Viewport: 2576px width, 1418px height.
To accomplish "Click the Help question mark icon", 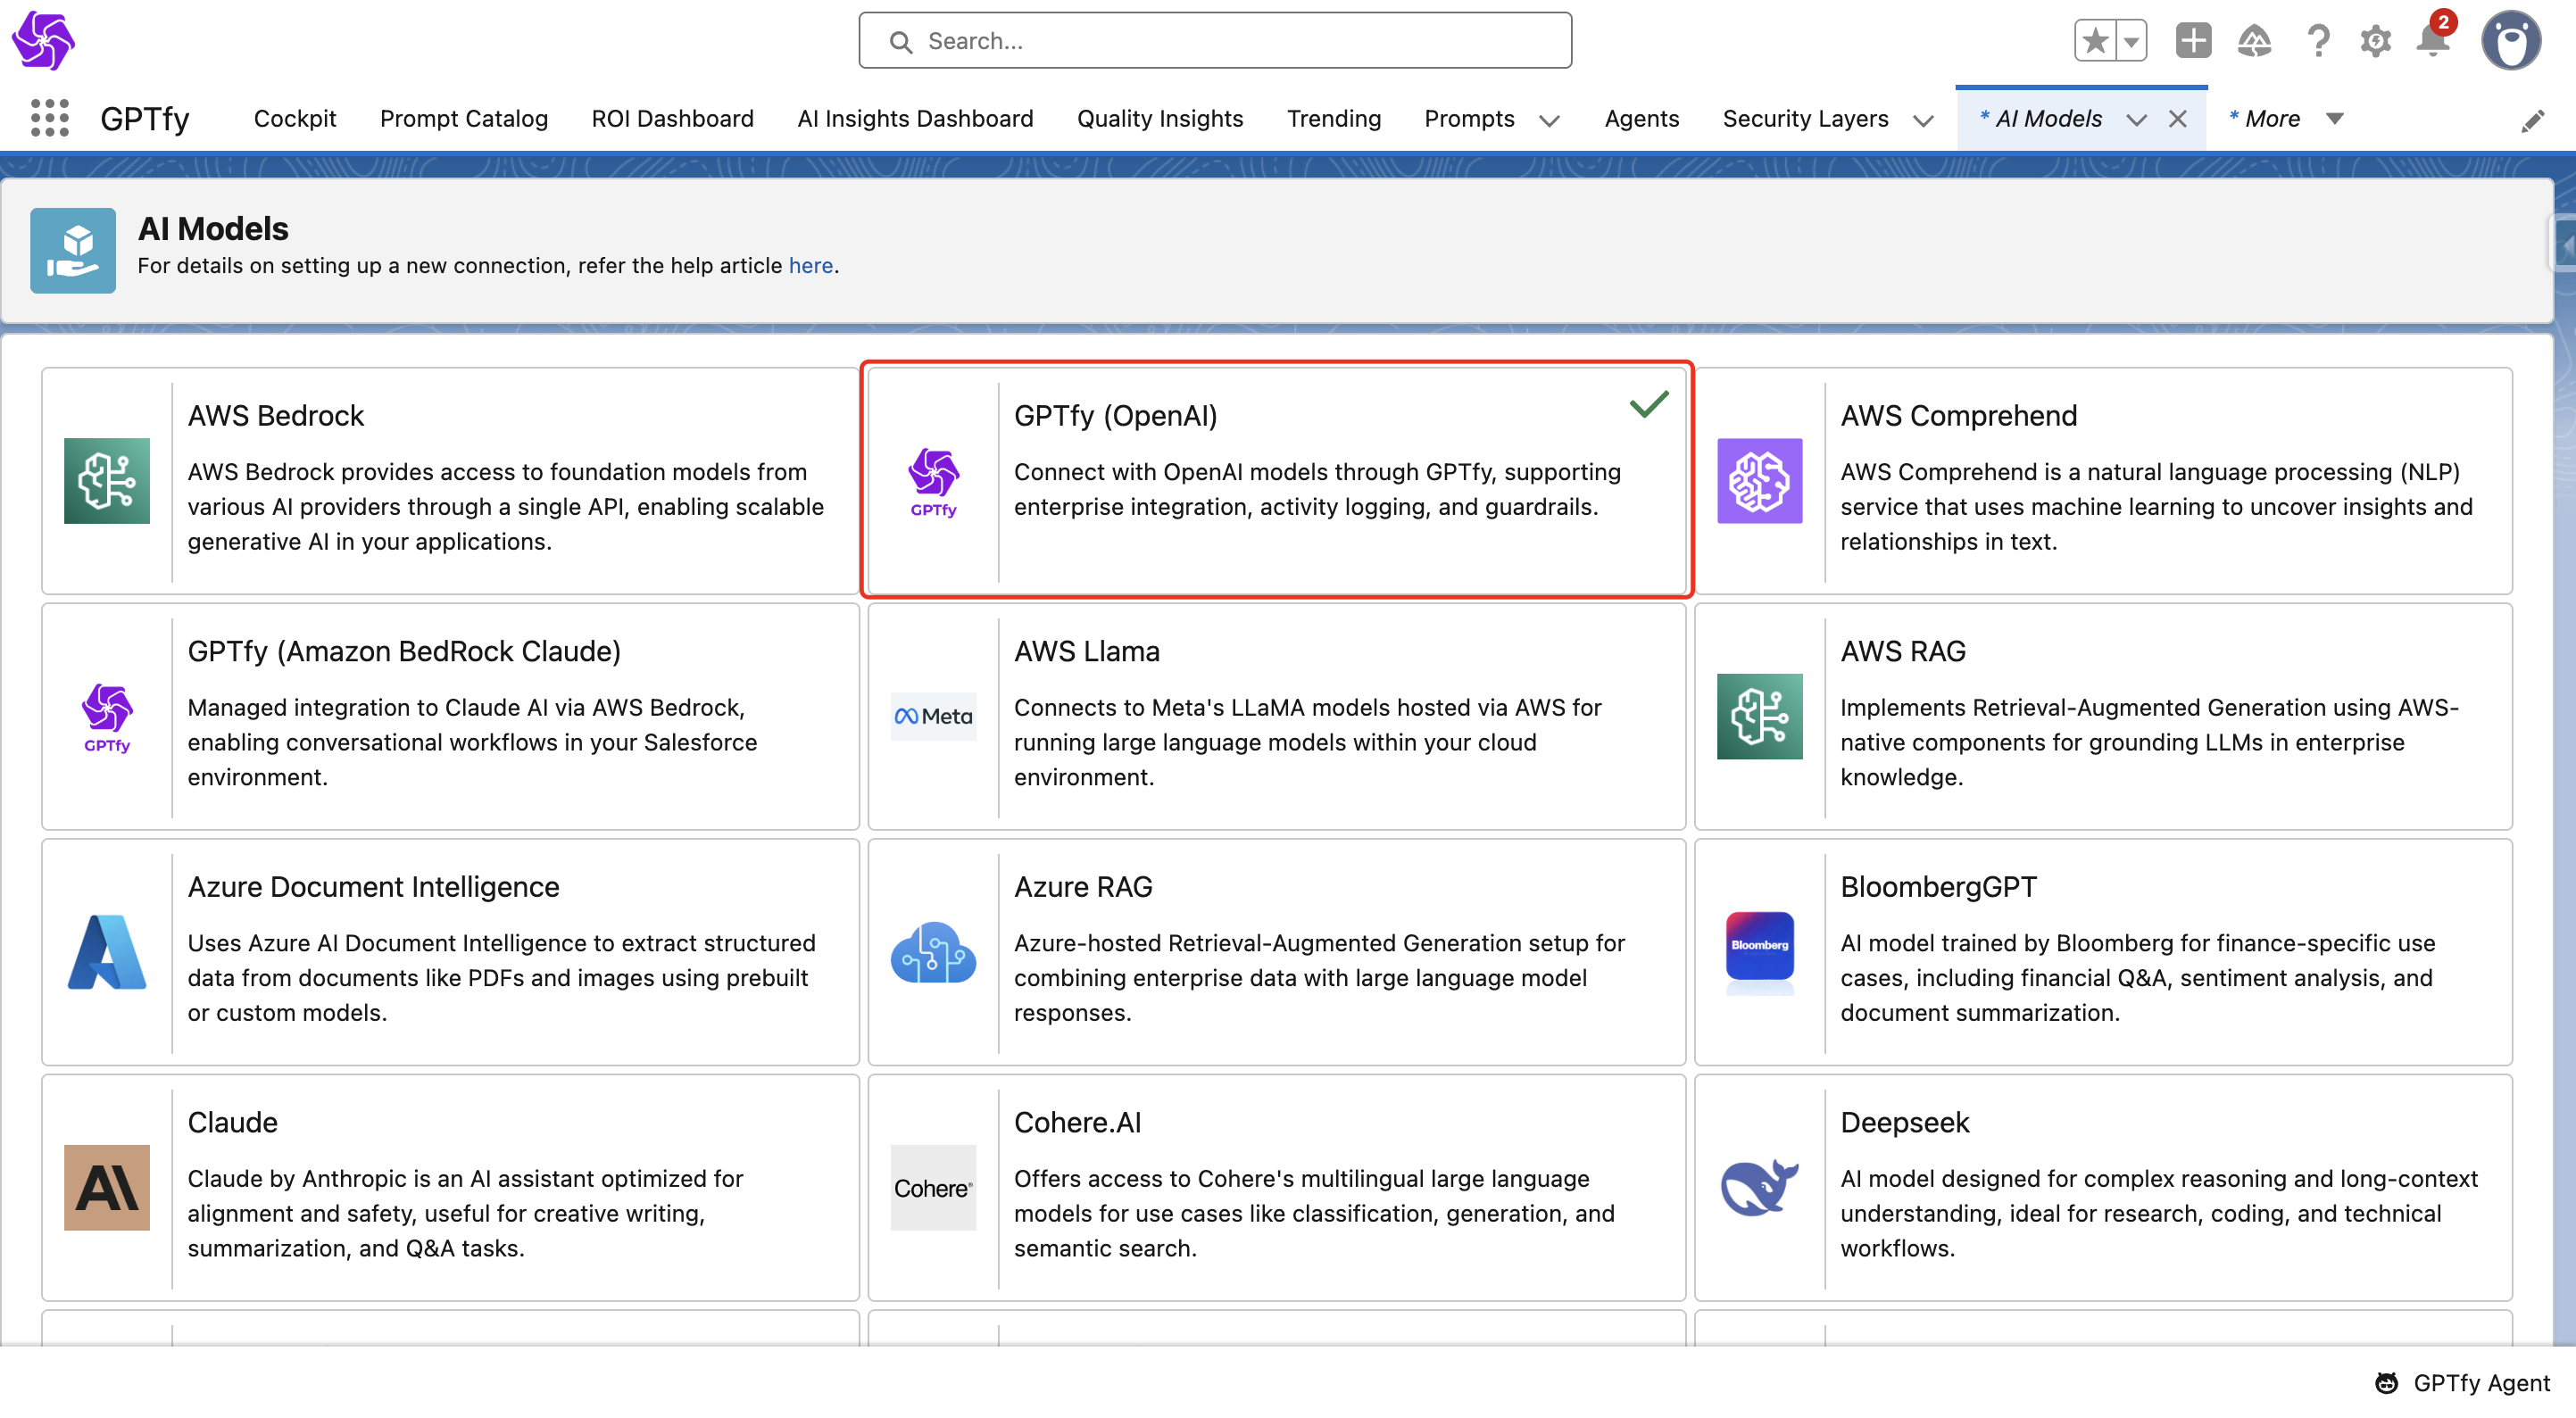I will (2318, 41).
